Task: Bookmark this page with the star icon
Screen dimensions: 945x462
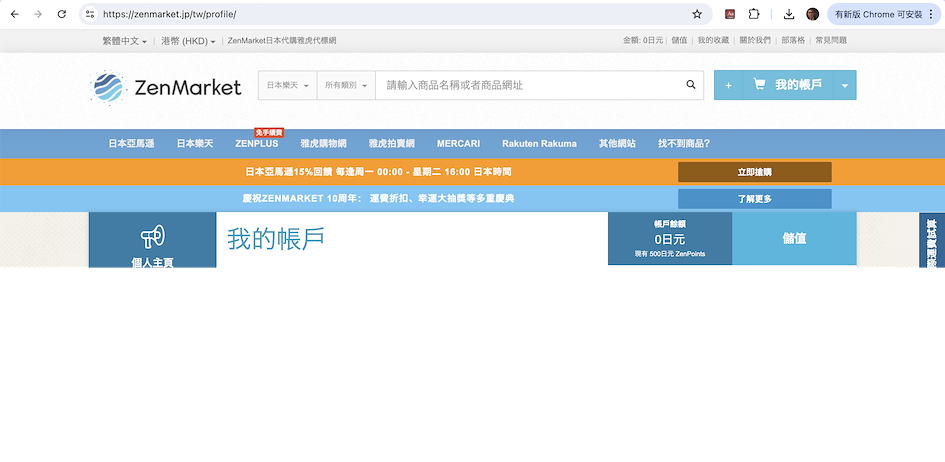Action: pyautogui.click(x=697, y=14)
